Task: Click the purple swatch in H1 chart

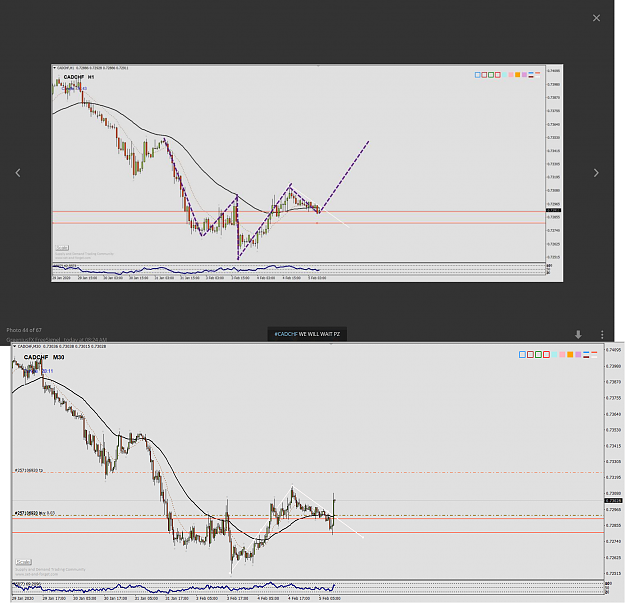Action: pos(524,75)
